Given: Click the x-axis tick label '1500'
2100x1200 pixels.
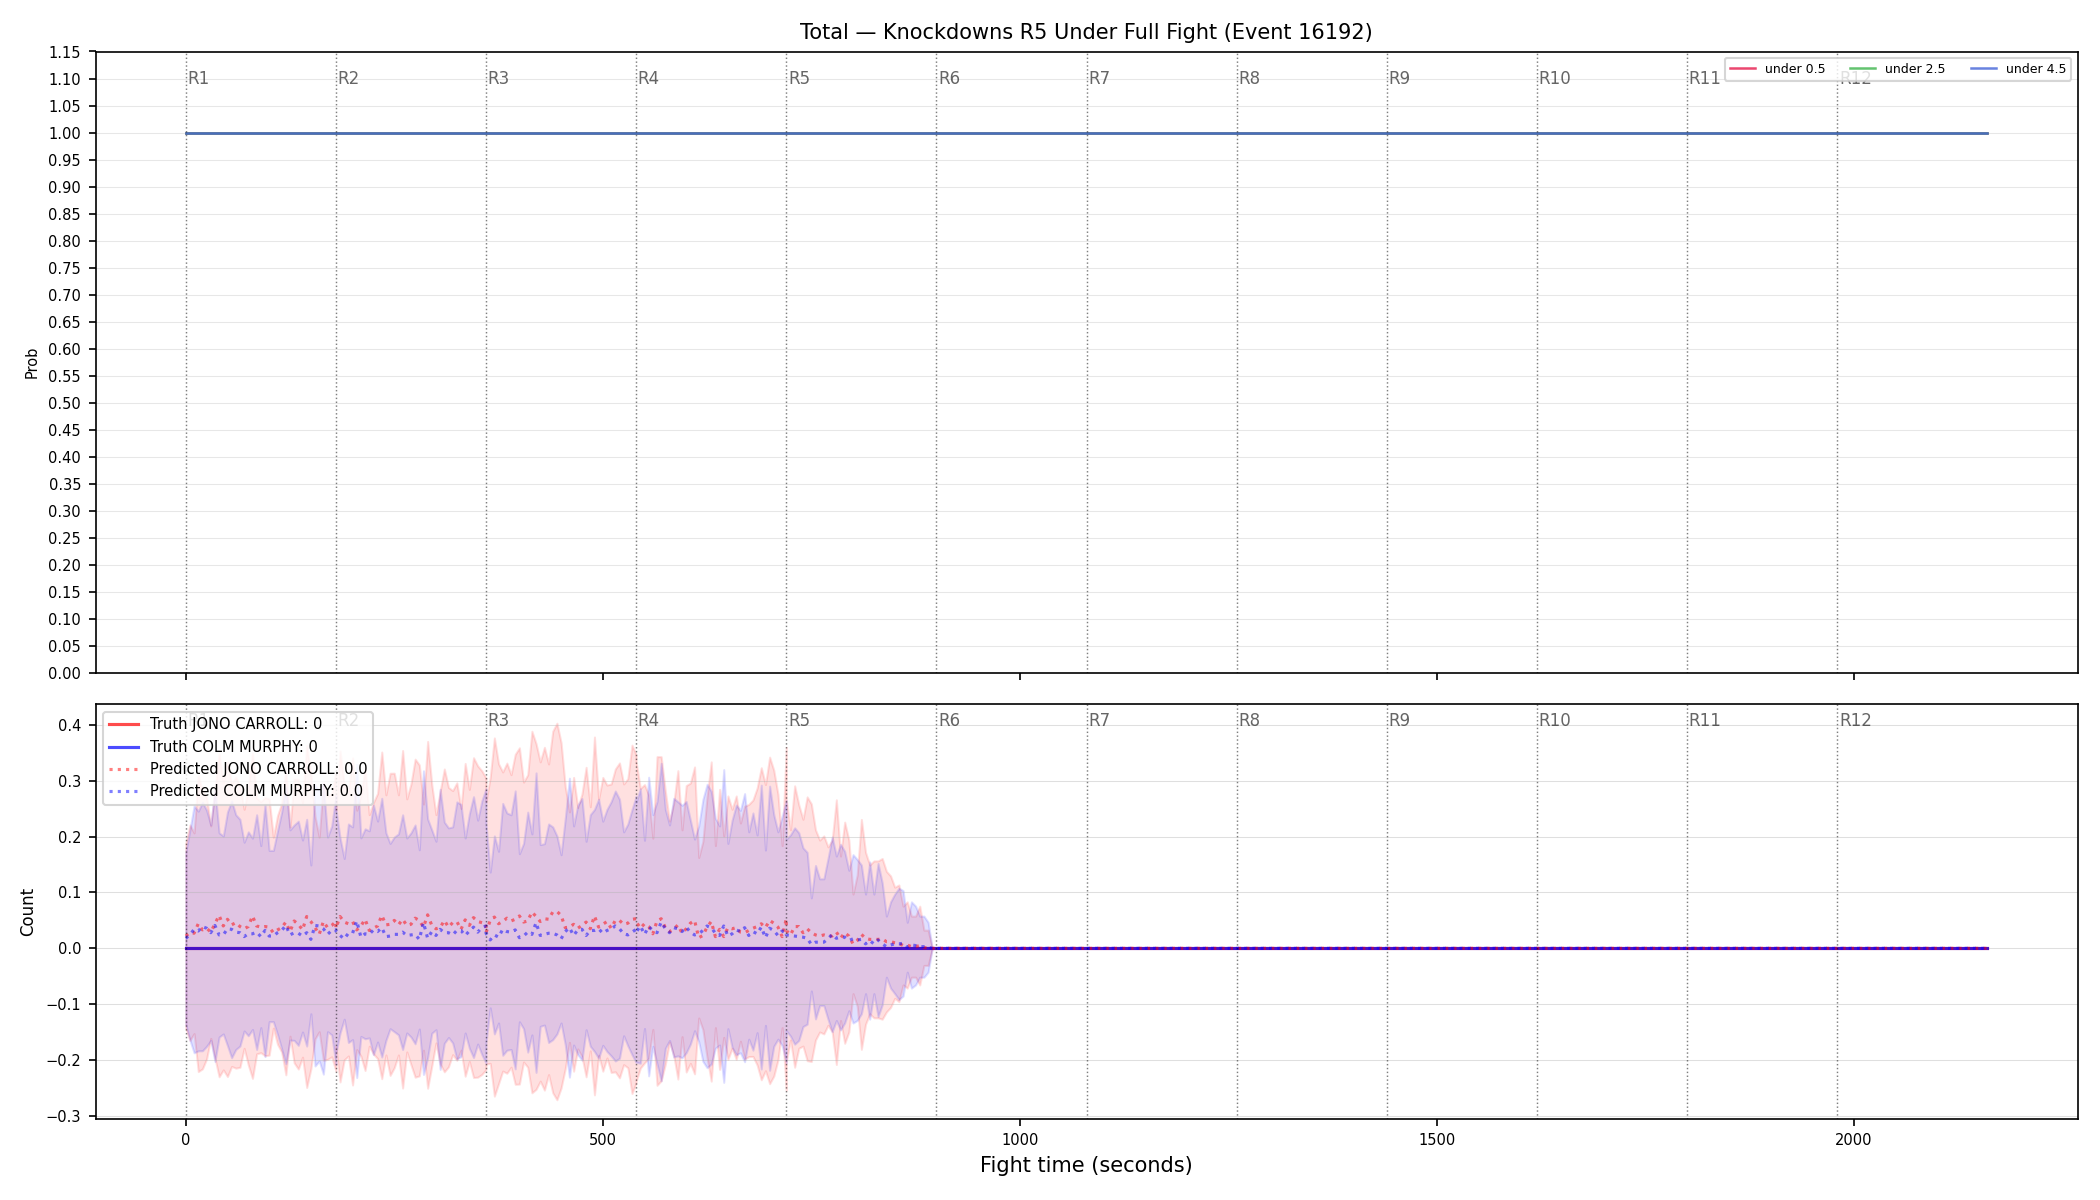Looking at the screenshot, I should tap(1437, 1139).
